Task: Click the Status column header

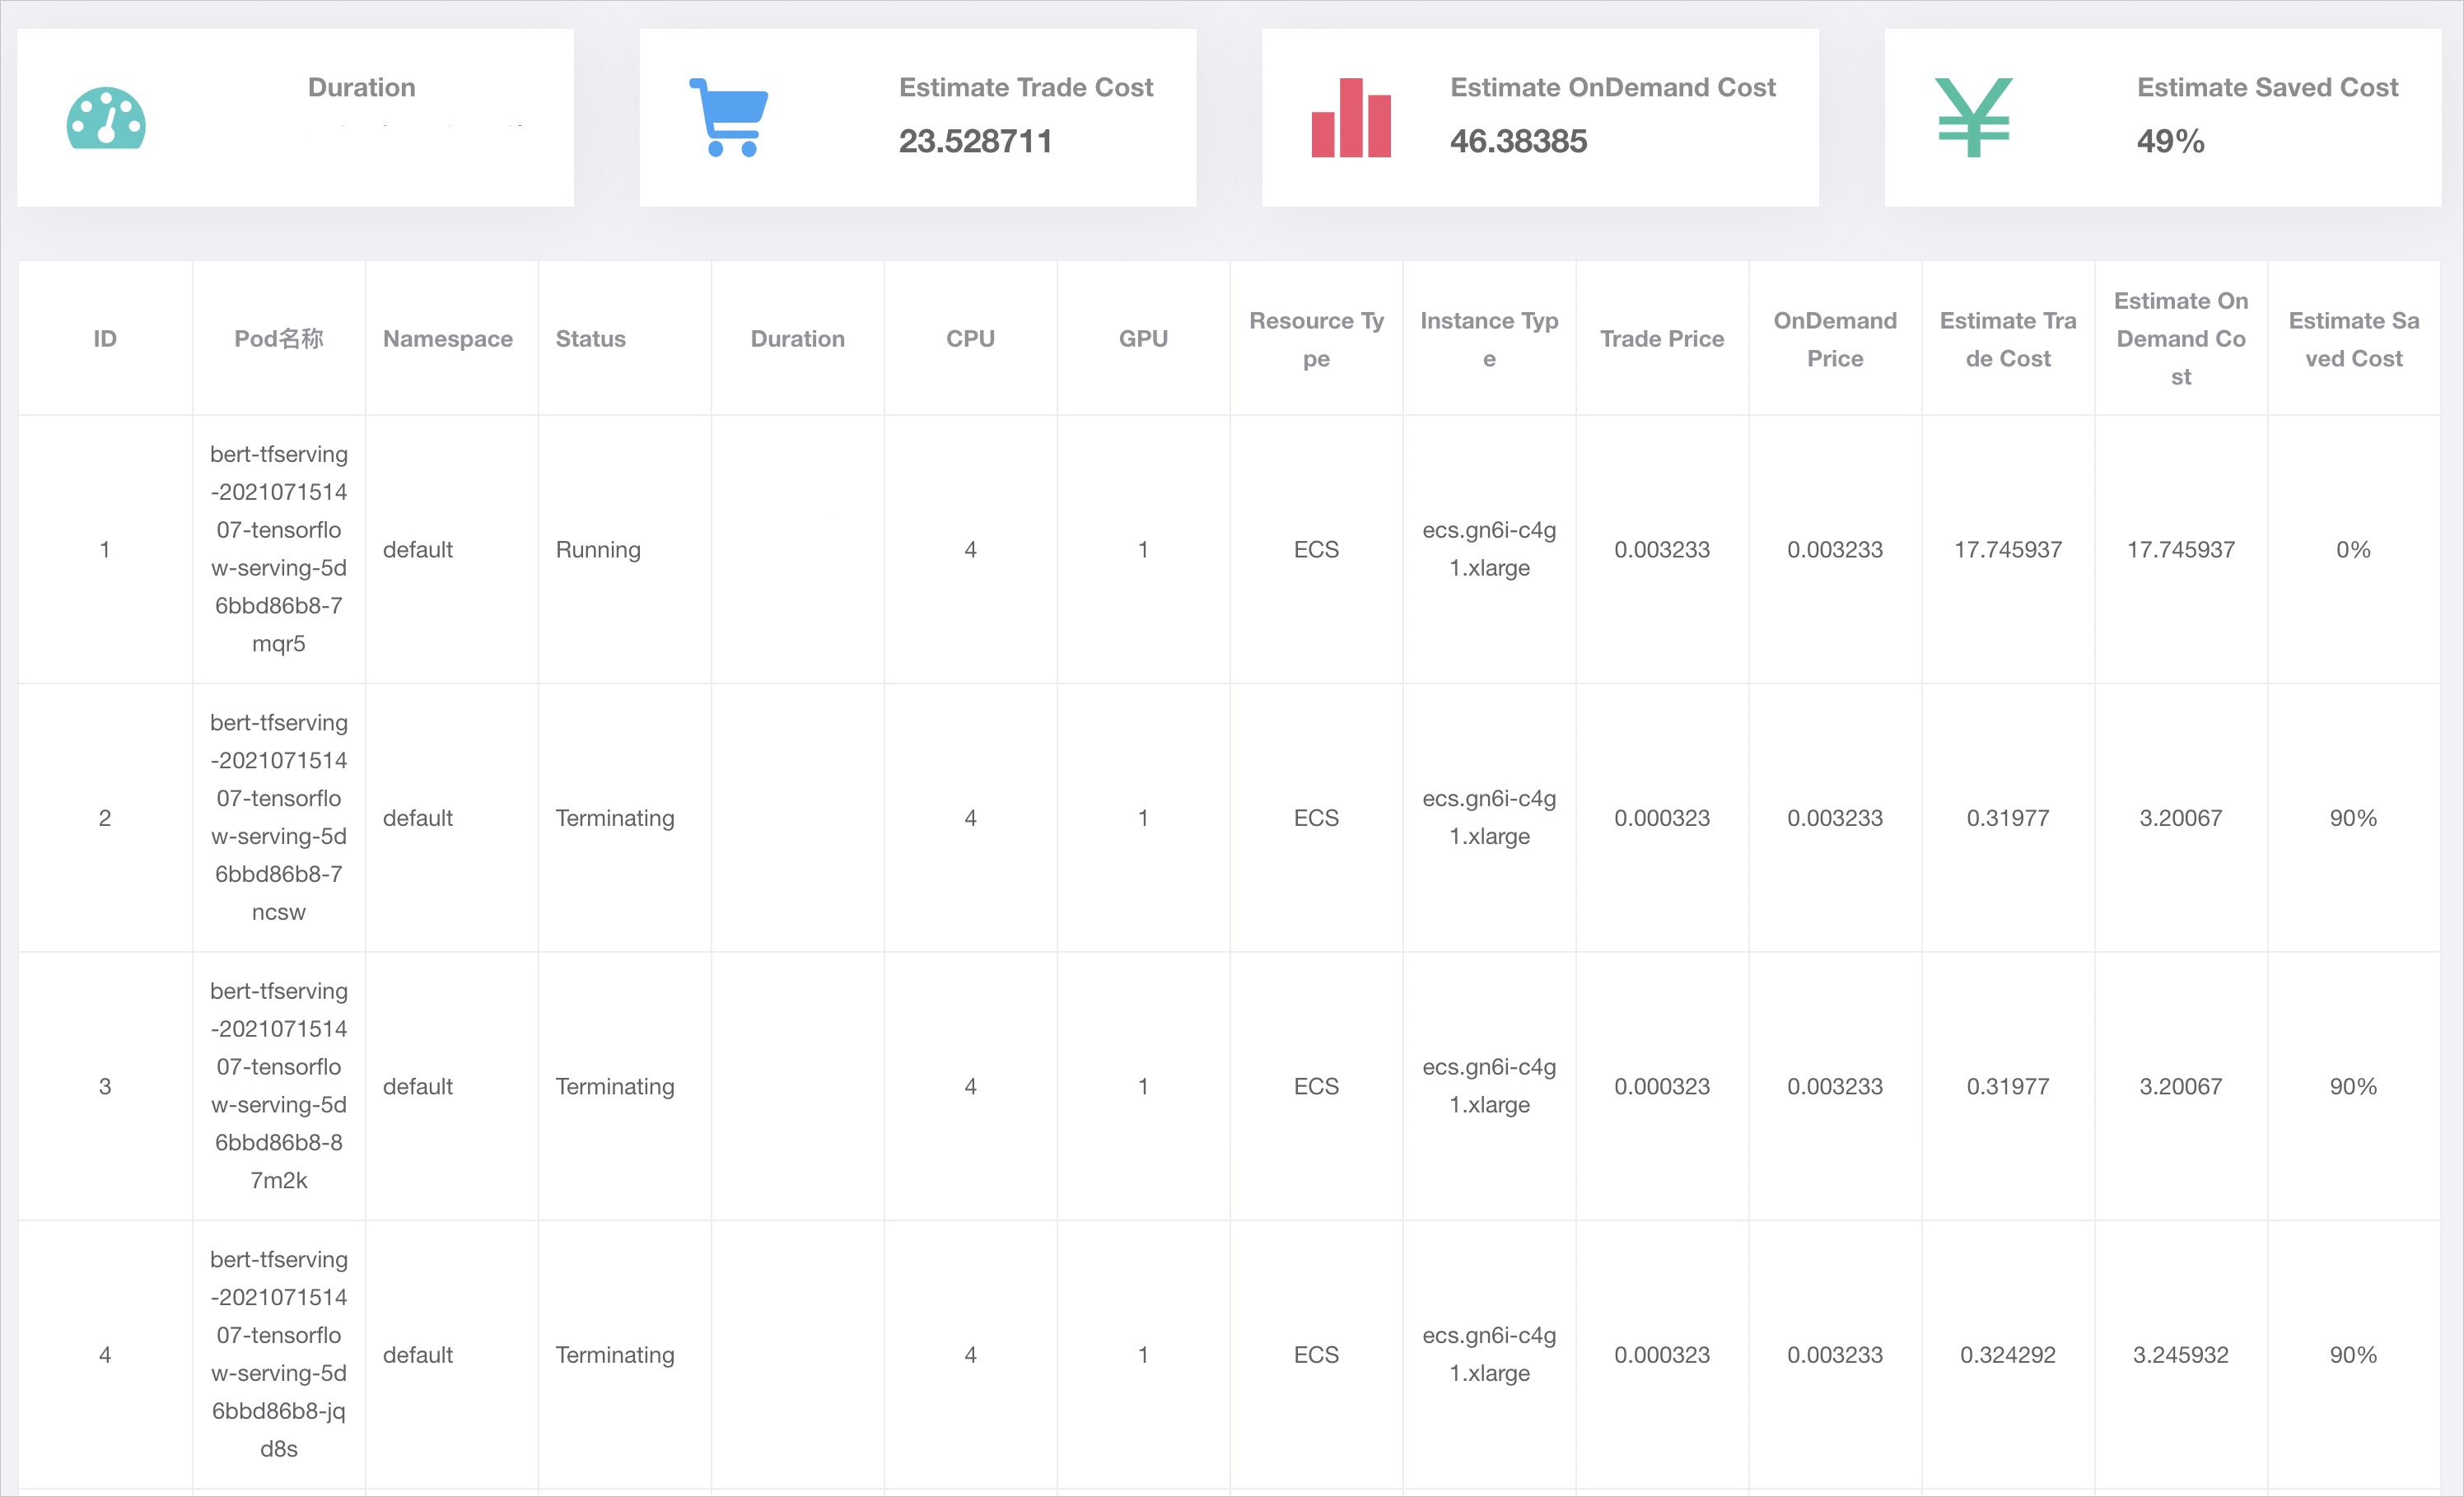Action: click(590, 339)
